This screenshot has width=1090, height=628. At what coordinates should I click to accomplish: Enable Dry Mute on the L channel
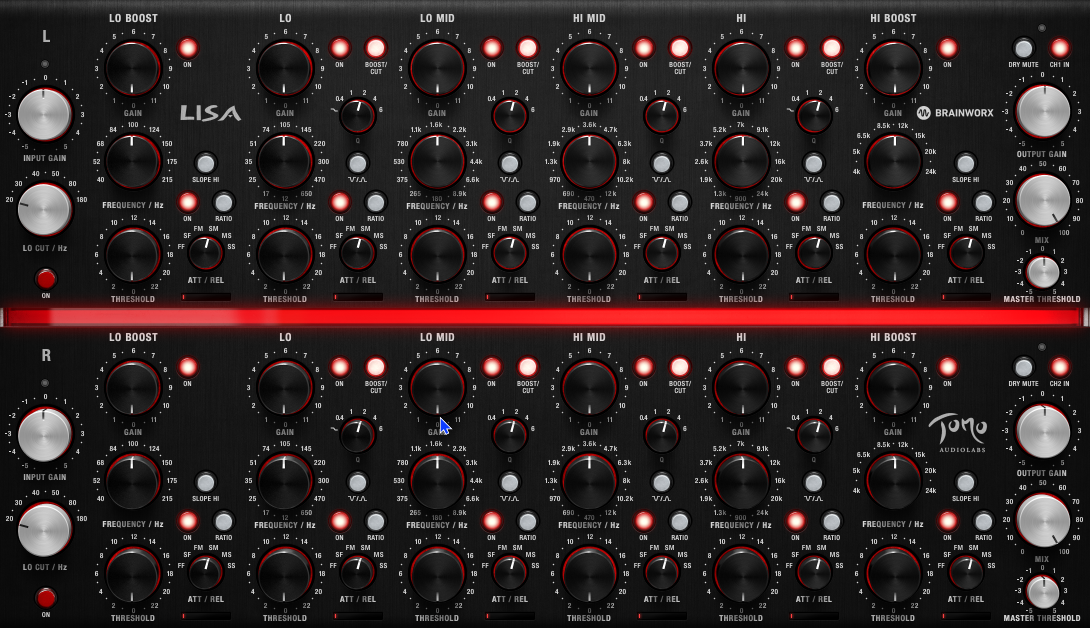[x=1023, y=49]
